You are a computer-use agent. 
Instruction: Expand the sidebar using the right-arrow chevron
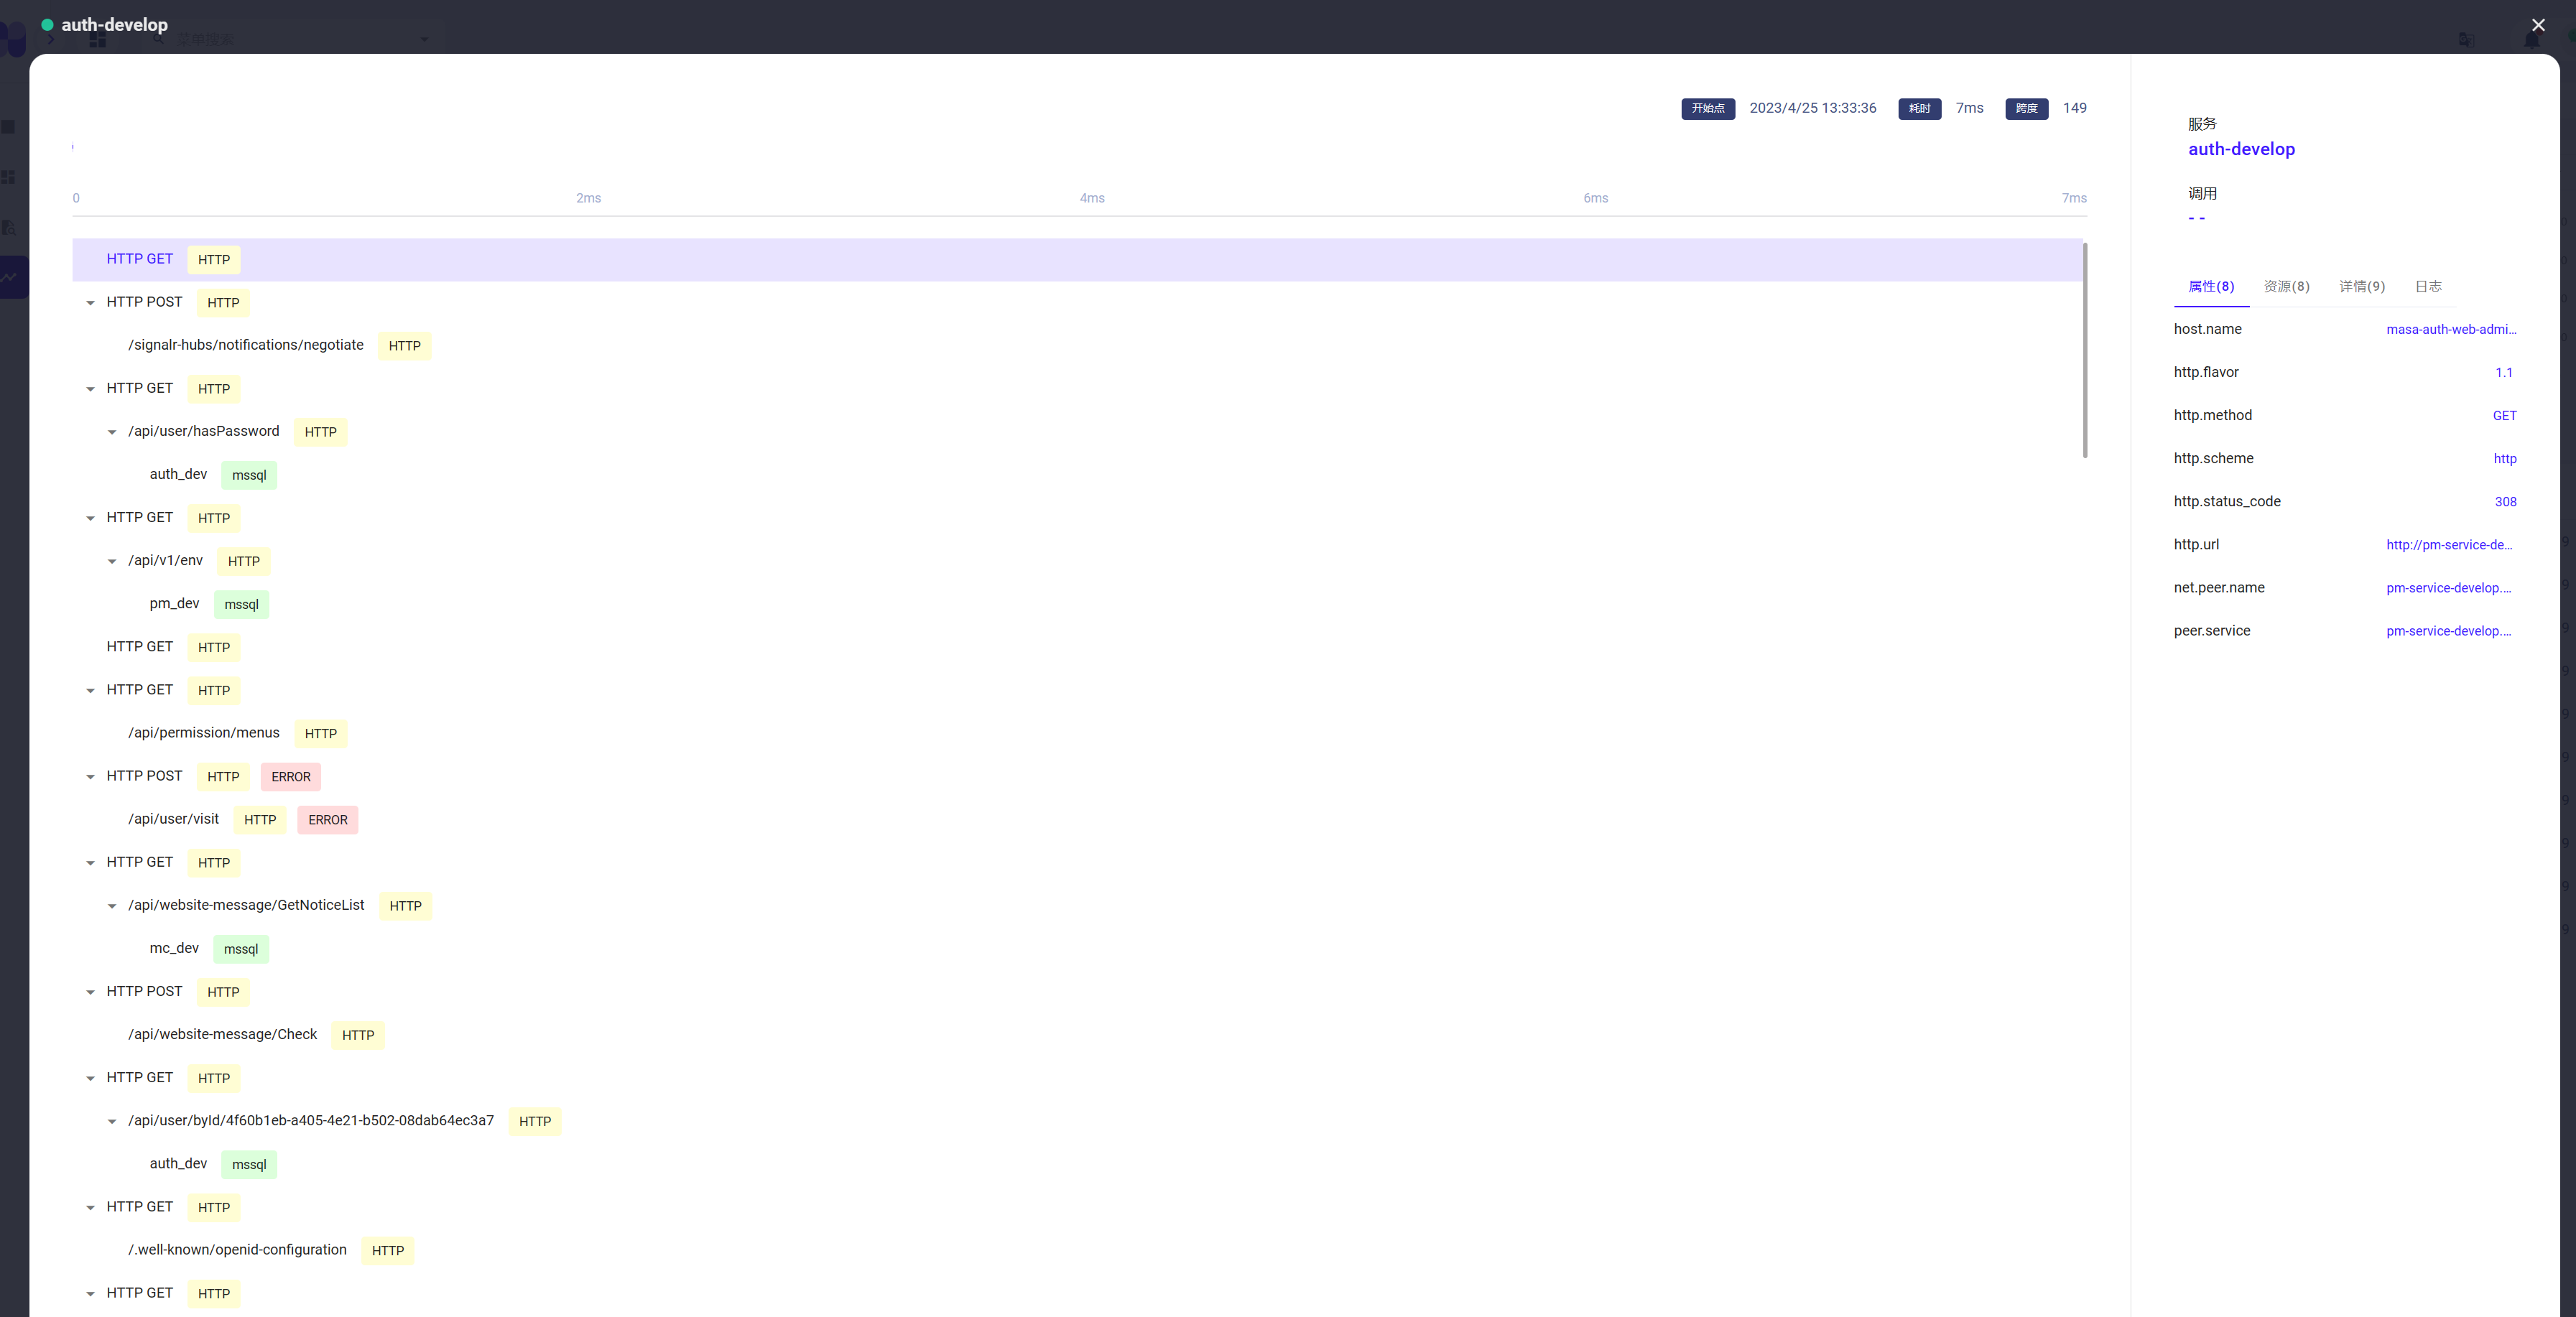(x=51, y=40)
